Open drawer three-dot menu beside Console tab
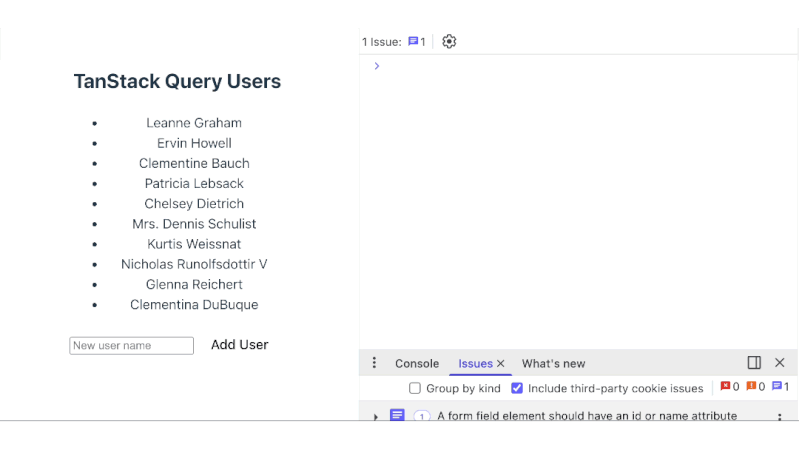799x450 pixels. coord(375,363)
